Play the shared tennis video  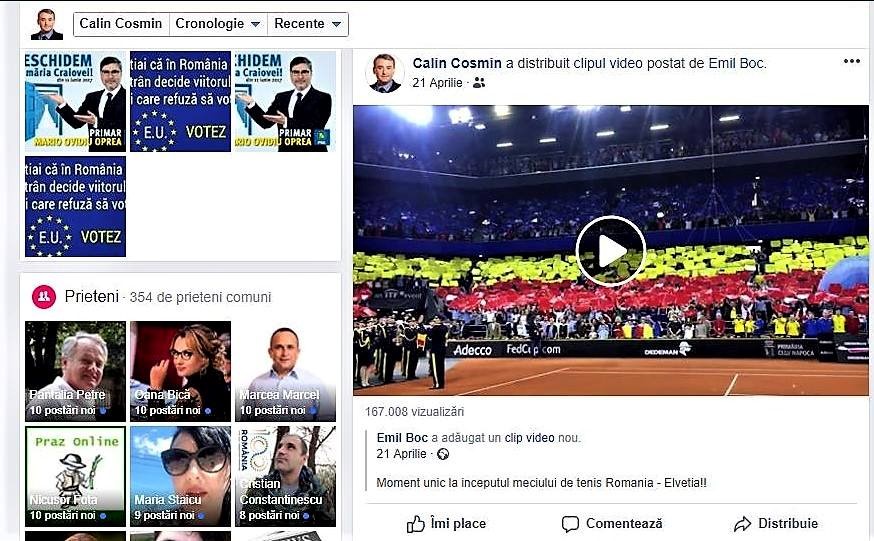click(x=610, y=251)
